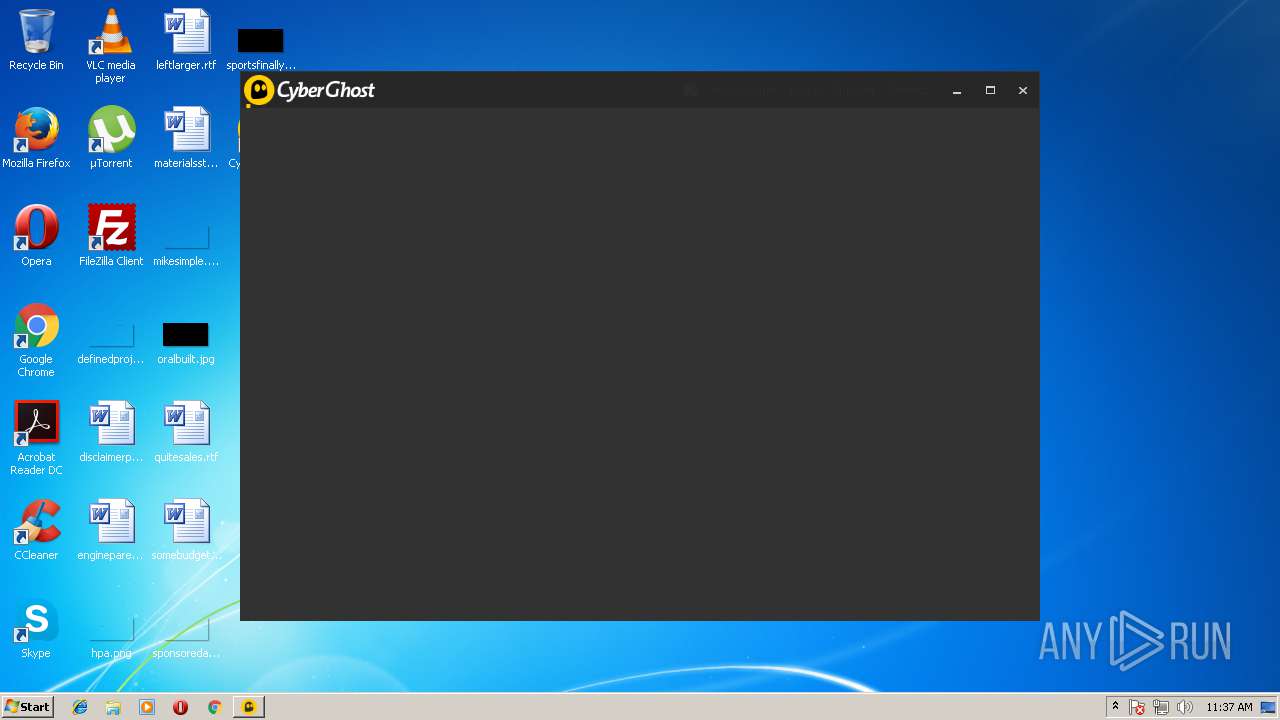Open the volume speaker tray icon
Image resolution: width=1280 pixels, height=720 pixels.
[1185, 707]
